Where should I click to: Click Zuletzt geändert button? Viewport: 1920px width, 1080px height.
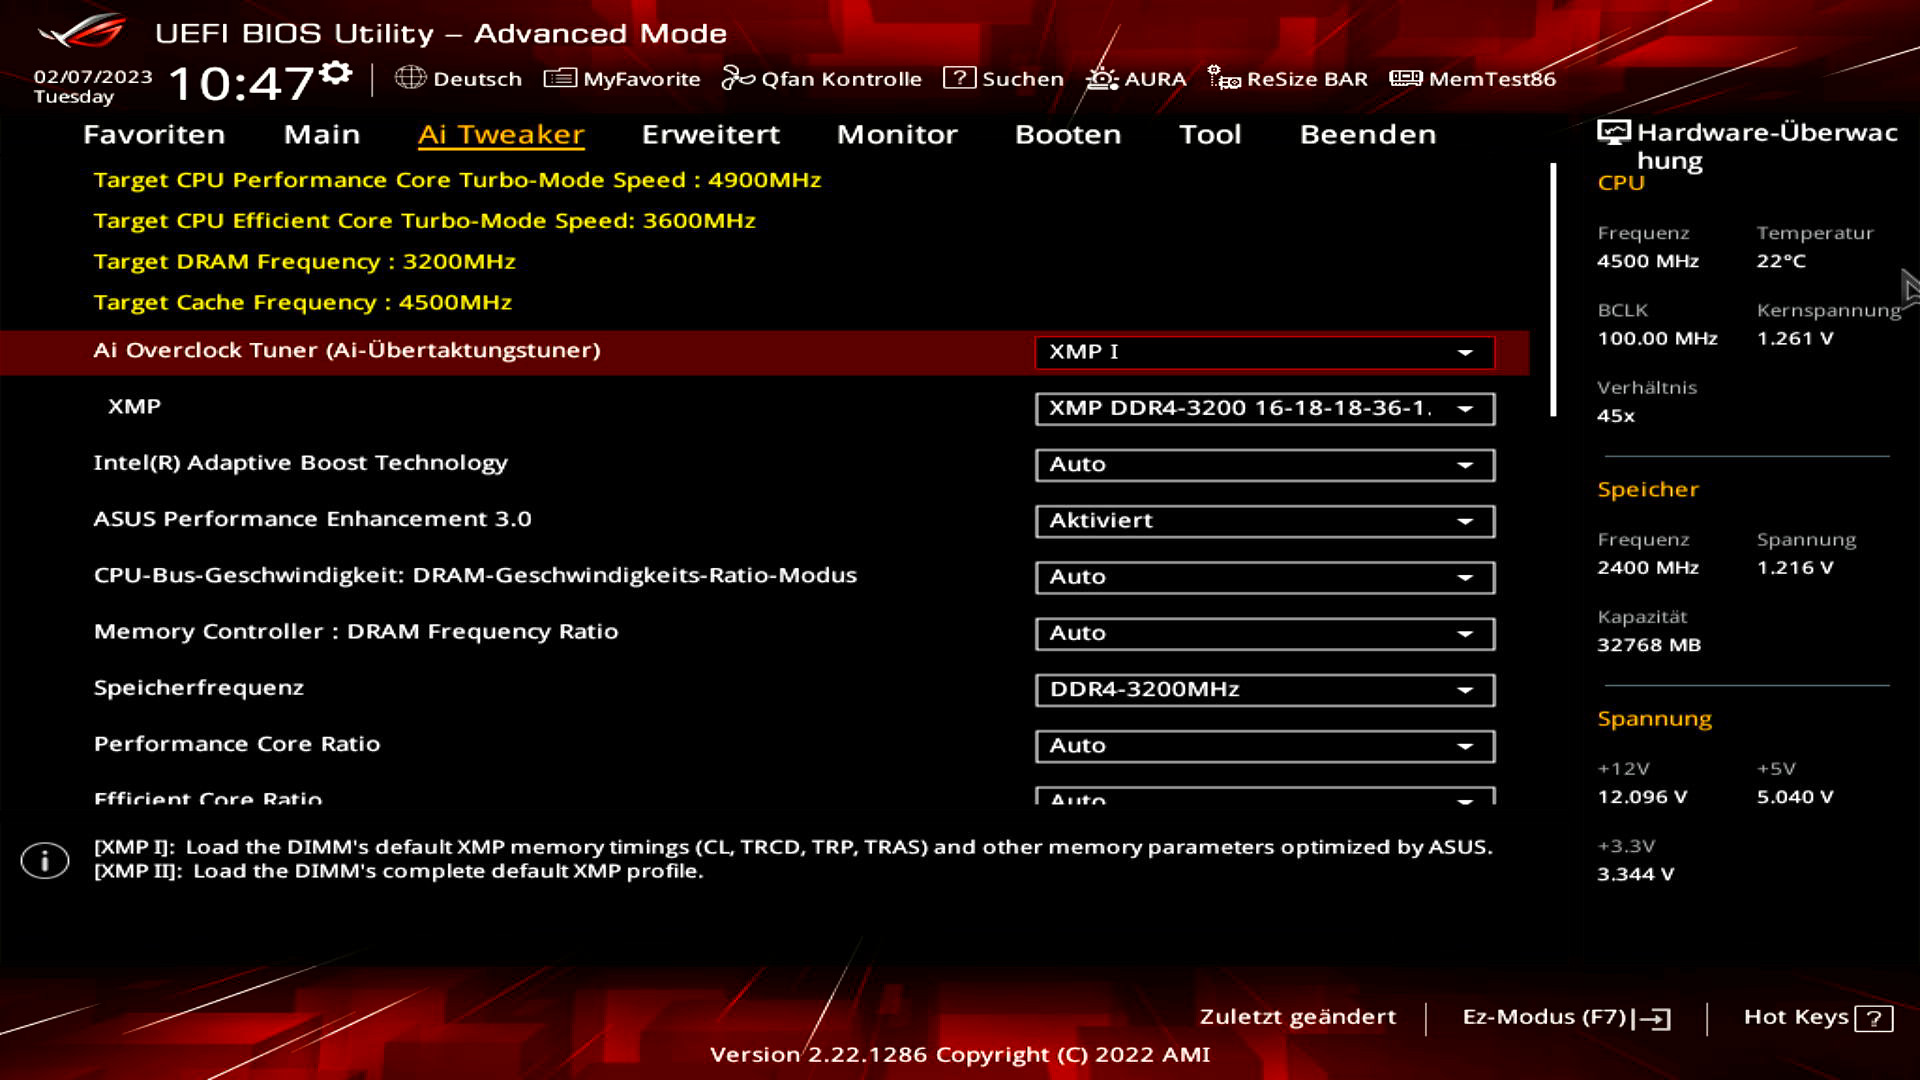pyautogui.click(x=1297, y=1017)
